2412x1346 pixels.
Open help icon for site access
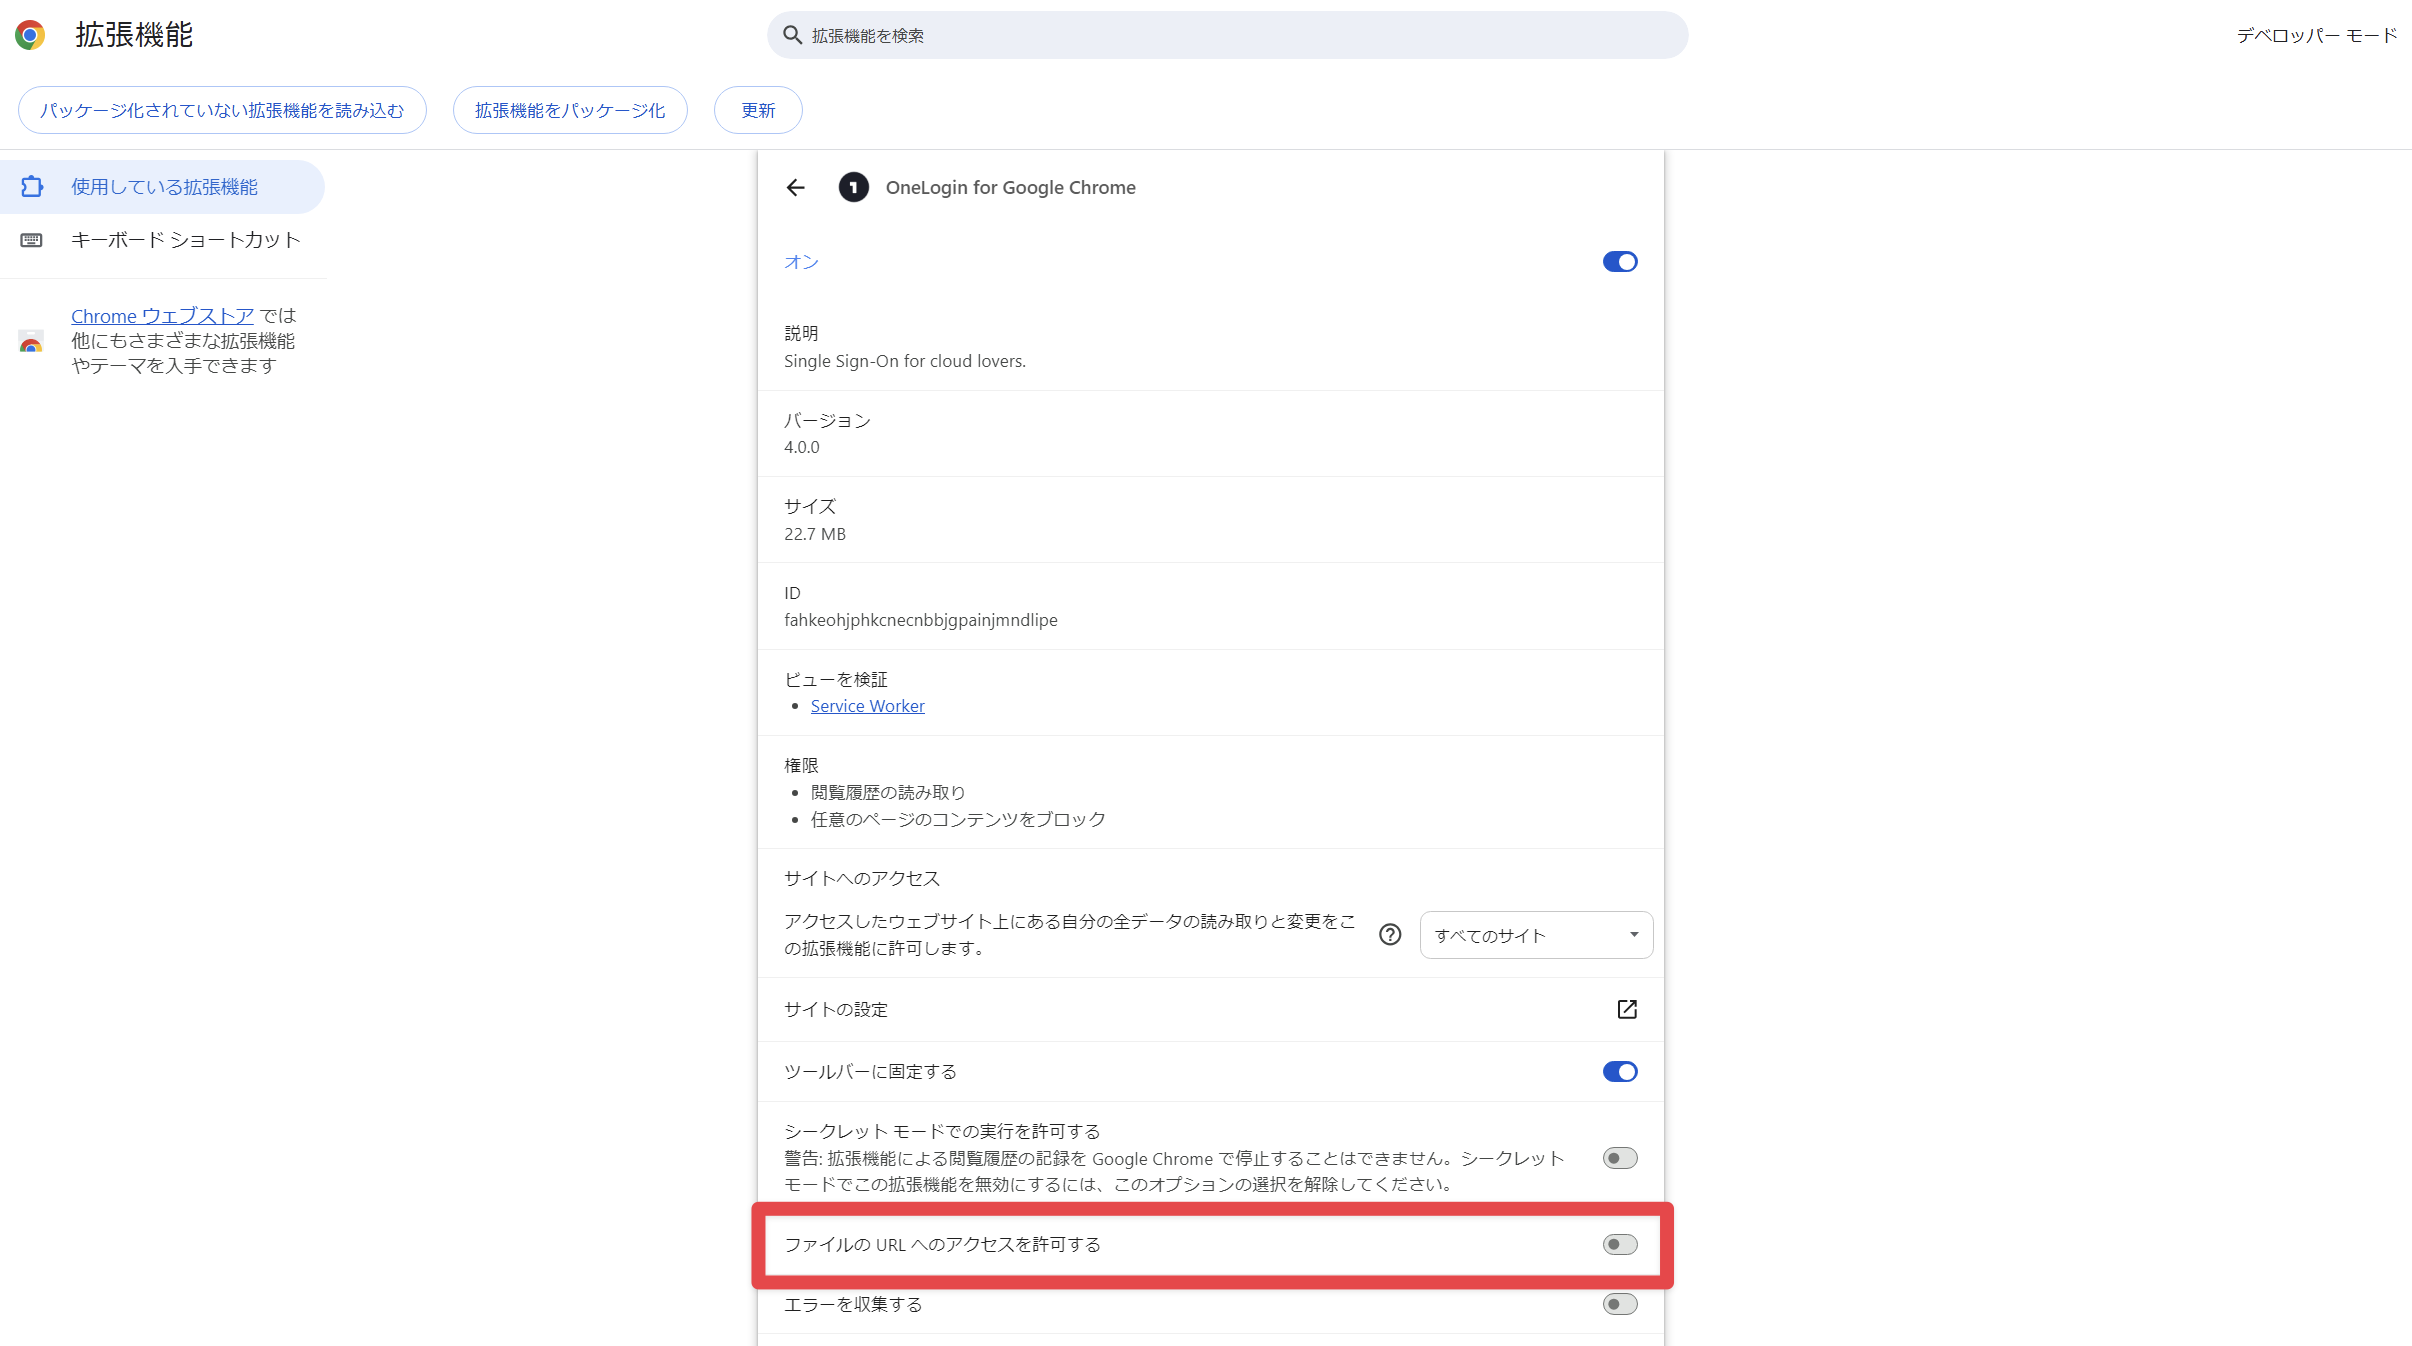coord(1390,935)
